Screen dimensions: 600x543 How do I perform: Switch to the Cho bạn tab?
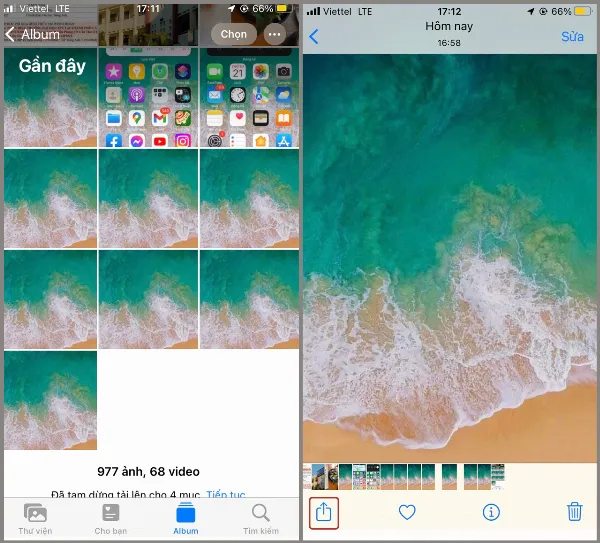(110, 518)
